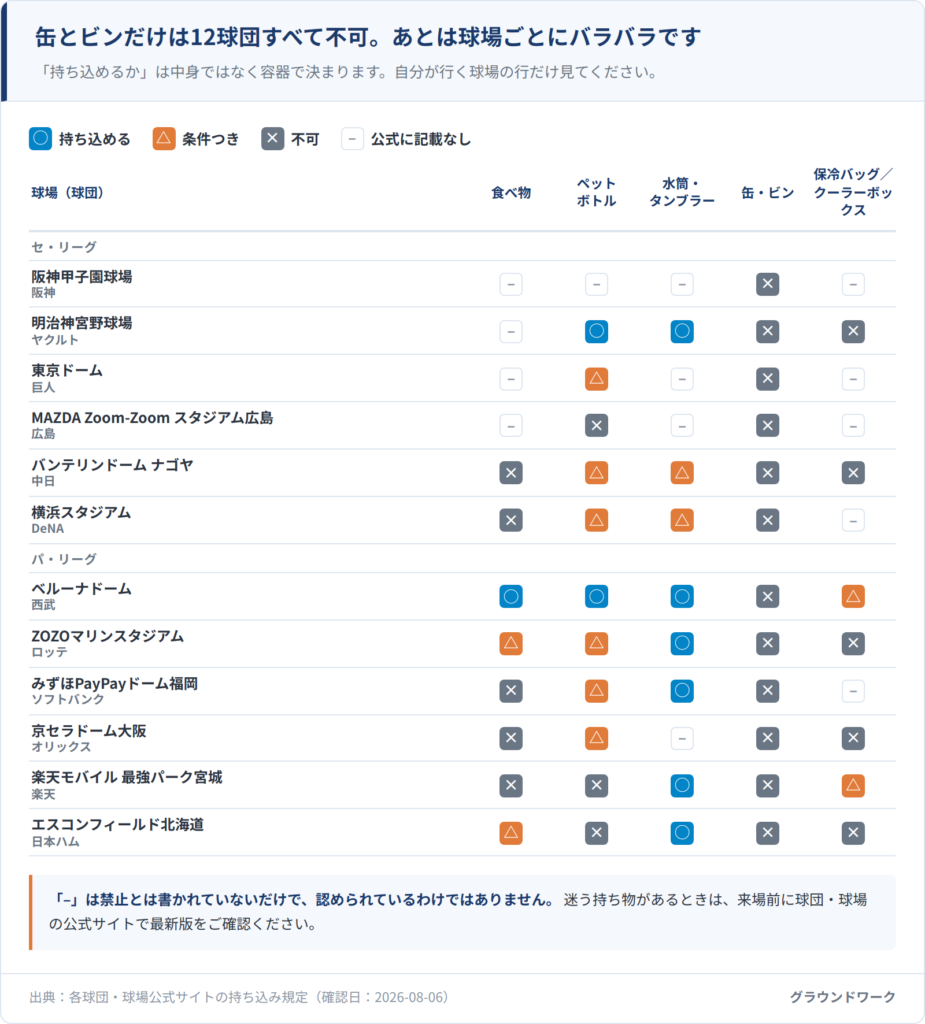Screen dimensions: 925x1024
Task: Click the みずほPayPayドーム福岡 row name
Action: point(114,683)
